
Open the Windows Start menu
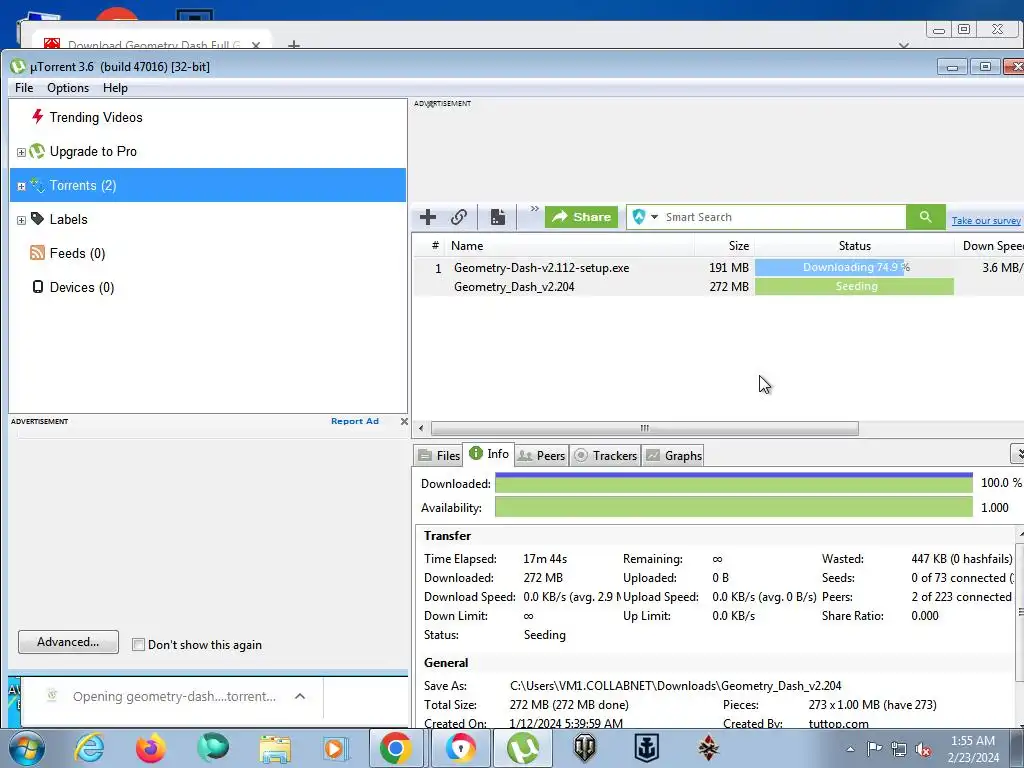pos(26,748)
